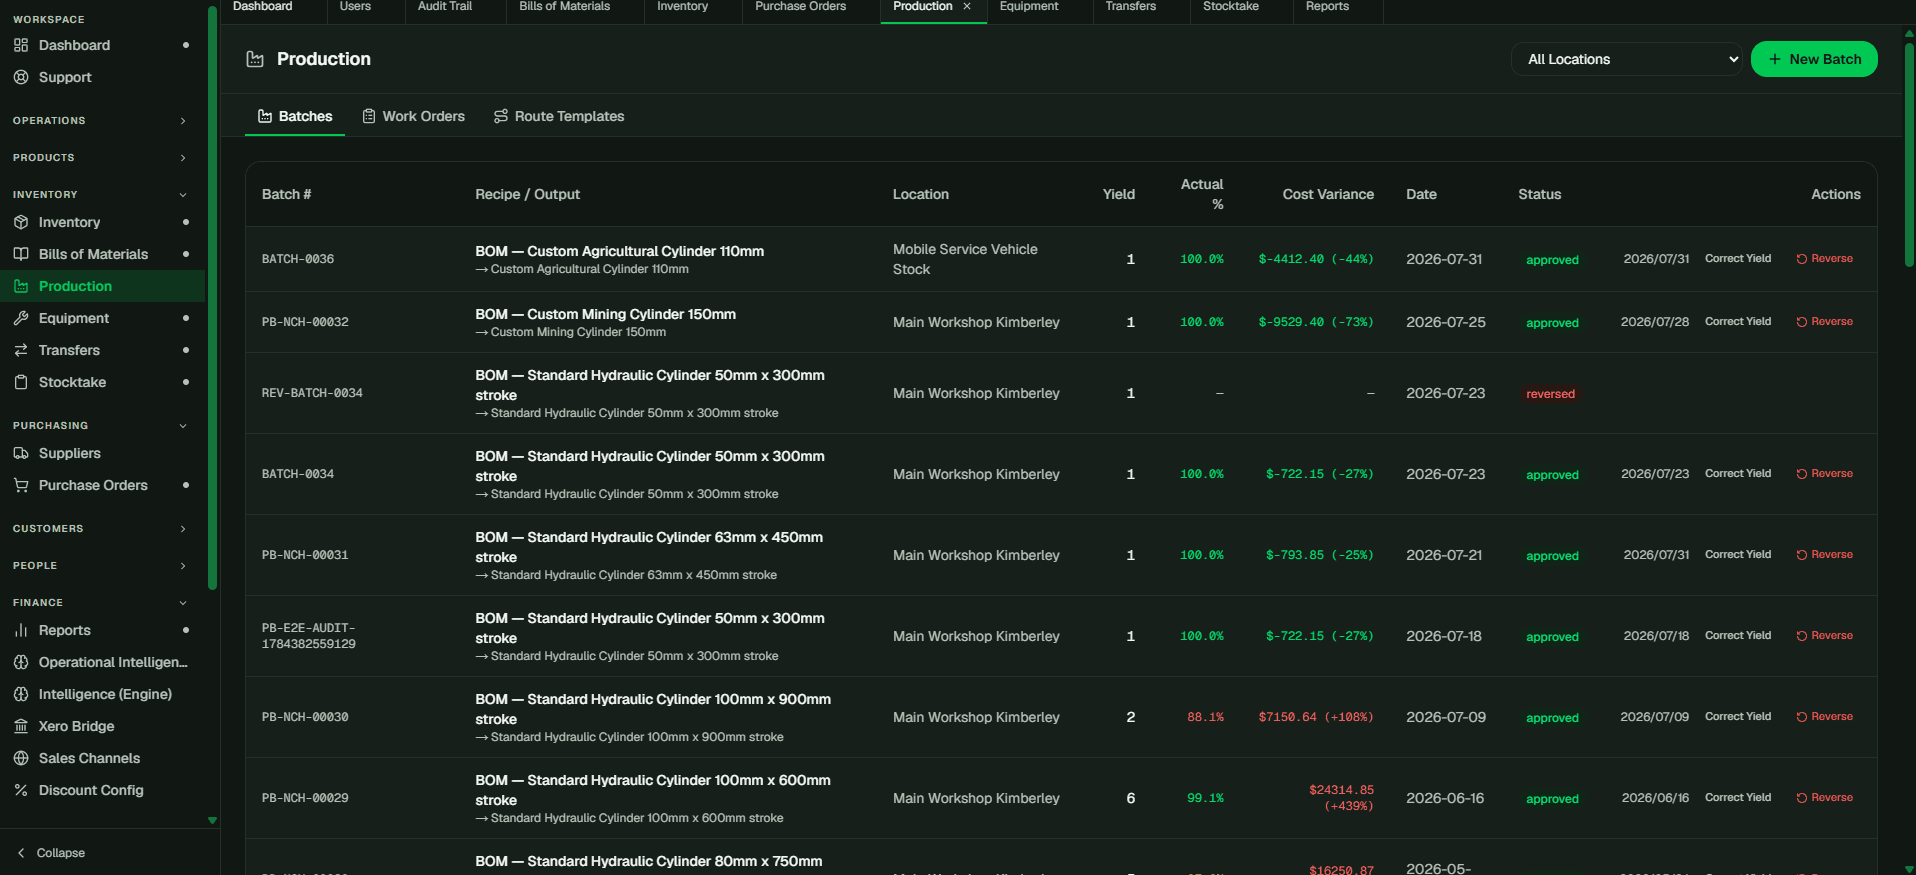Open the Reports top tab
Screen dimensions: 1916x875
pos(1327,7)
